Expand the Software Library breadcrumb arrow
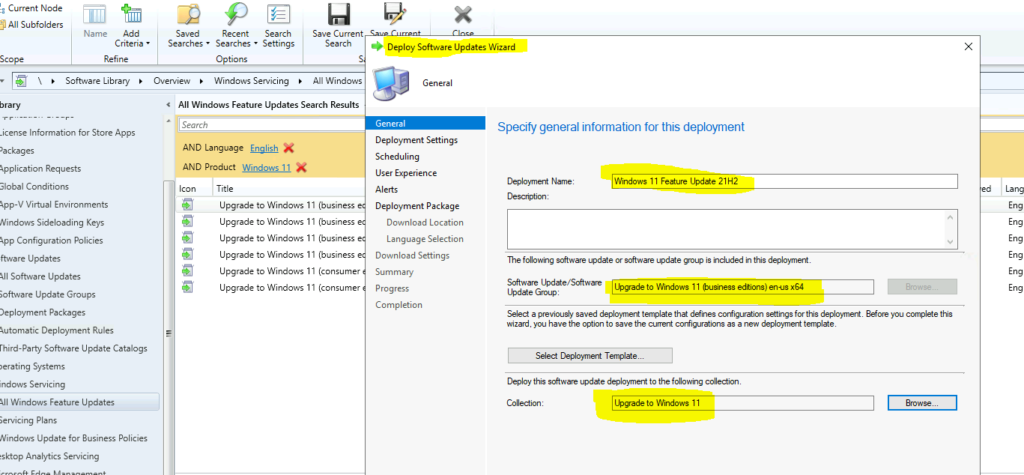The height and width of the screenshot is (475, 1024). point(142,81)
